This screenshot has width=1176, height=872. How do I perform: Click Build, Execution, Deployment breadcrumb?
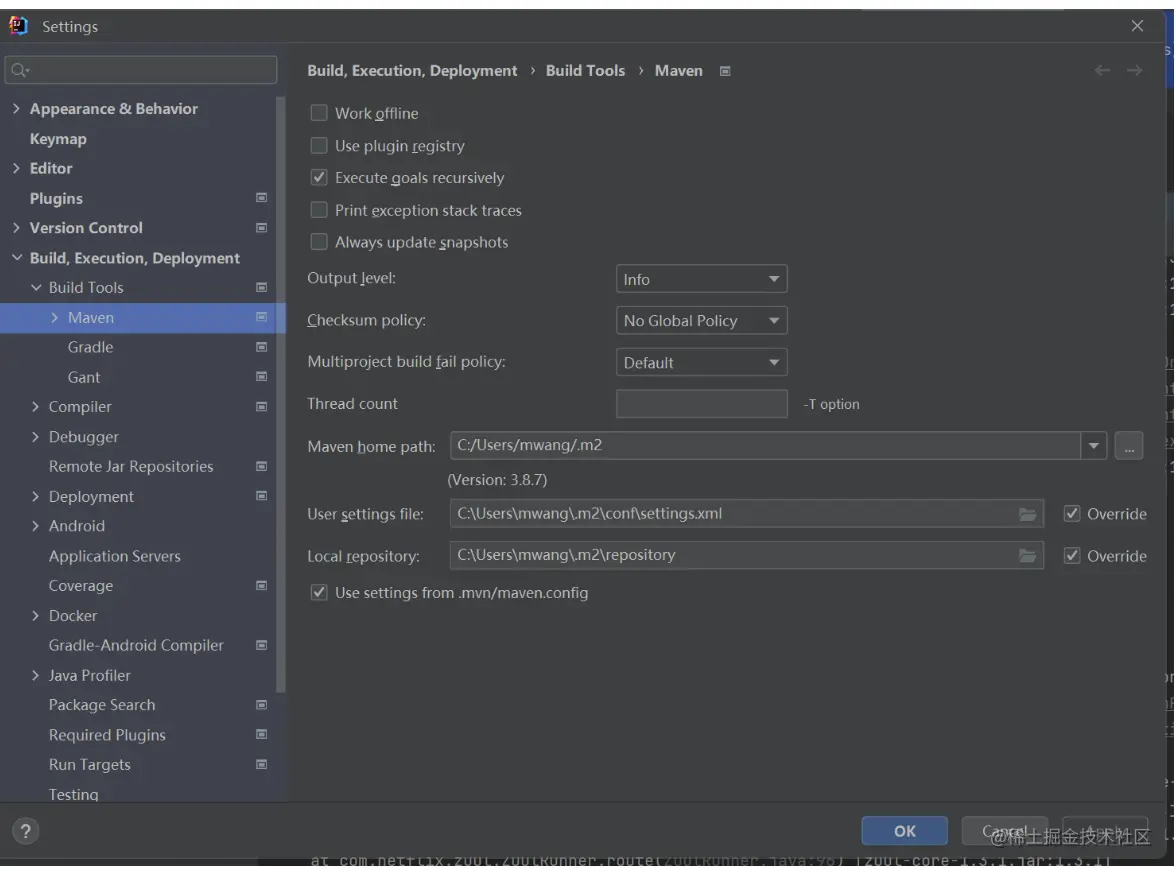(412, 70)
